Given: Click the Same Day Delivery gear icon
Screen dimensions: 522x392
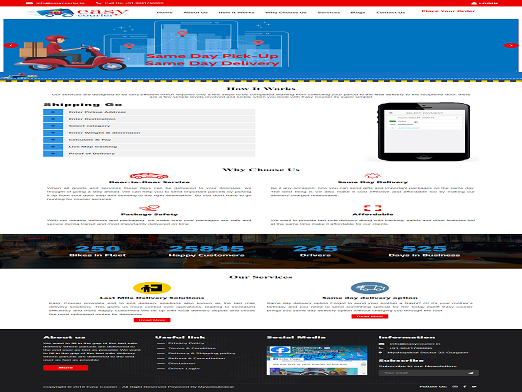Looking at the screenshot, I should [x=372, y=176].
